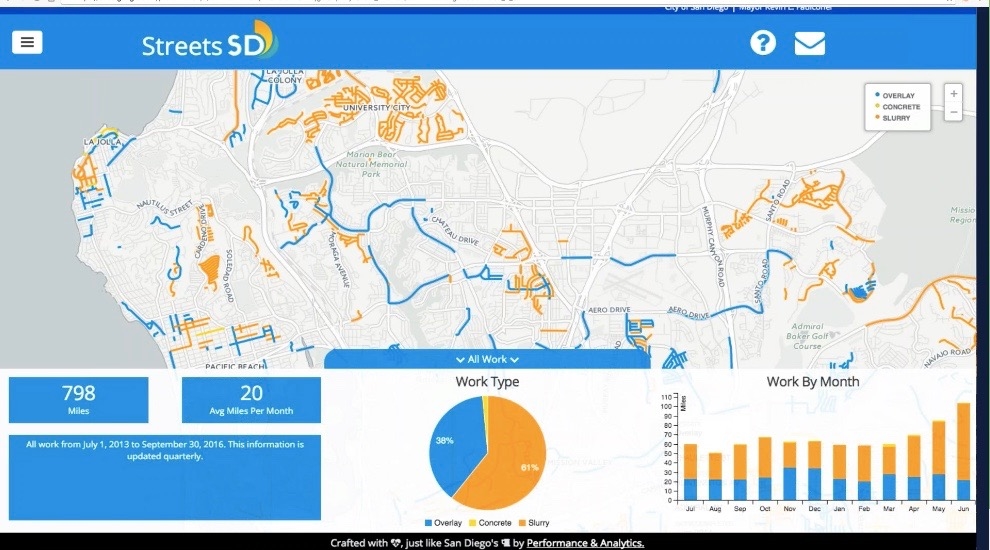The height and width of the screenshot is (550, 990).
Task: Click the PACIFIC BEACH map label
Action: coord(236,366)
